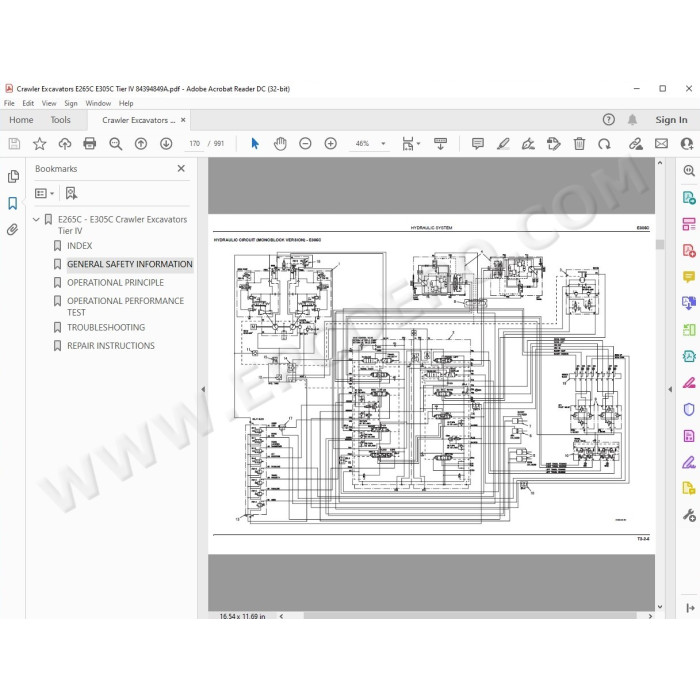Image resolution: width=700 pixels, height=700 pixels.
Task: Click the horizontal scrollbar at bottom
Action: (x=470, y=616)
